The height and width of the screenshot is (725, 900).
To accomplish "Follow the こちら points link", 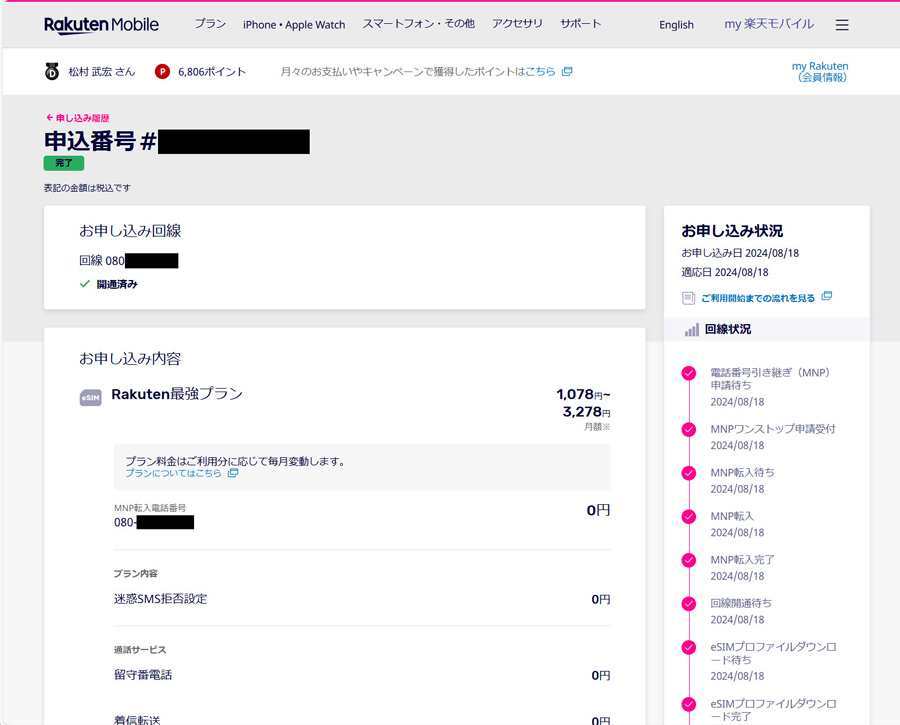I will coord(541,72).
